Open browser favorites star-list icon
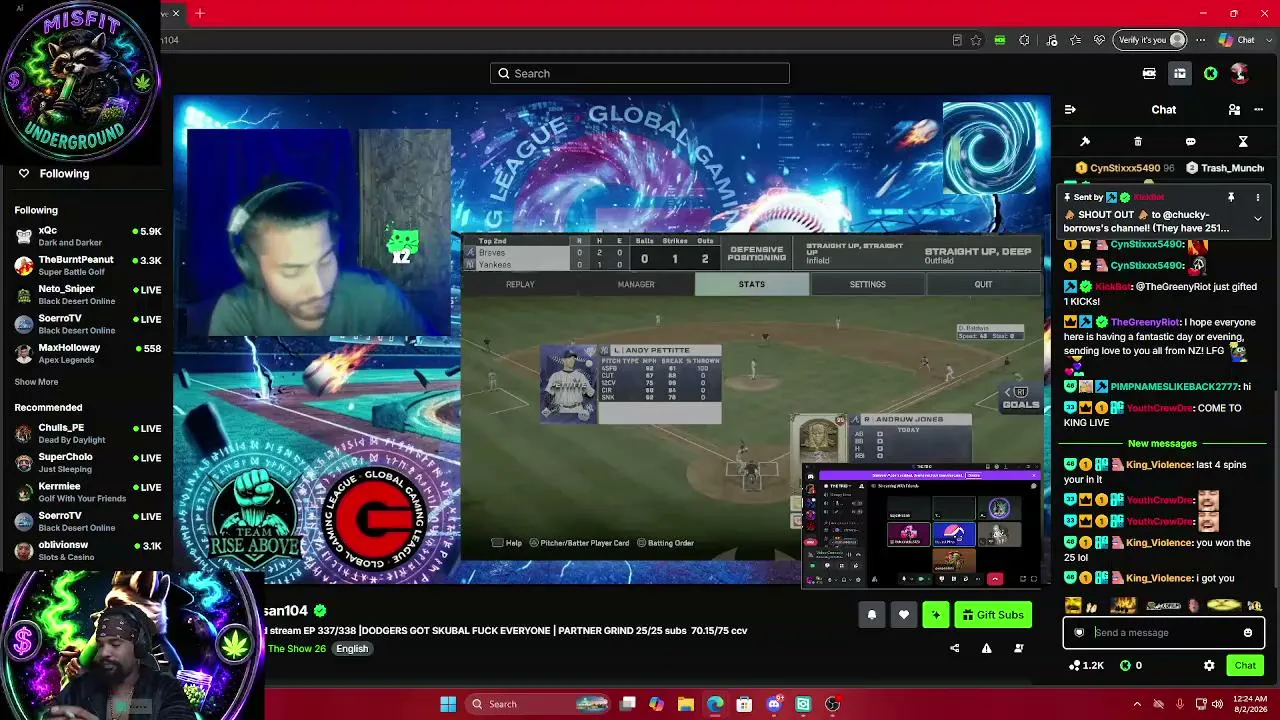Screen dimensions: 1280x720 [x=1076, y=40]
